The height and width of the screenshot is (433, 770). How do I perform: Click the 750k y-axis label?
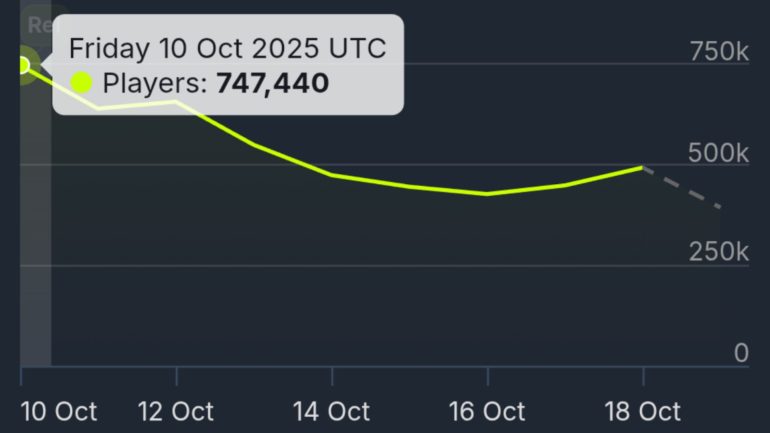[x=719, y=51]
